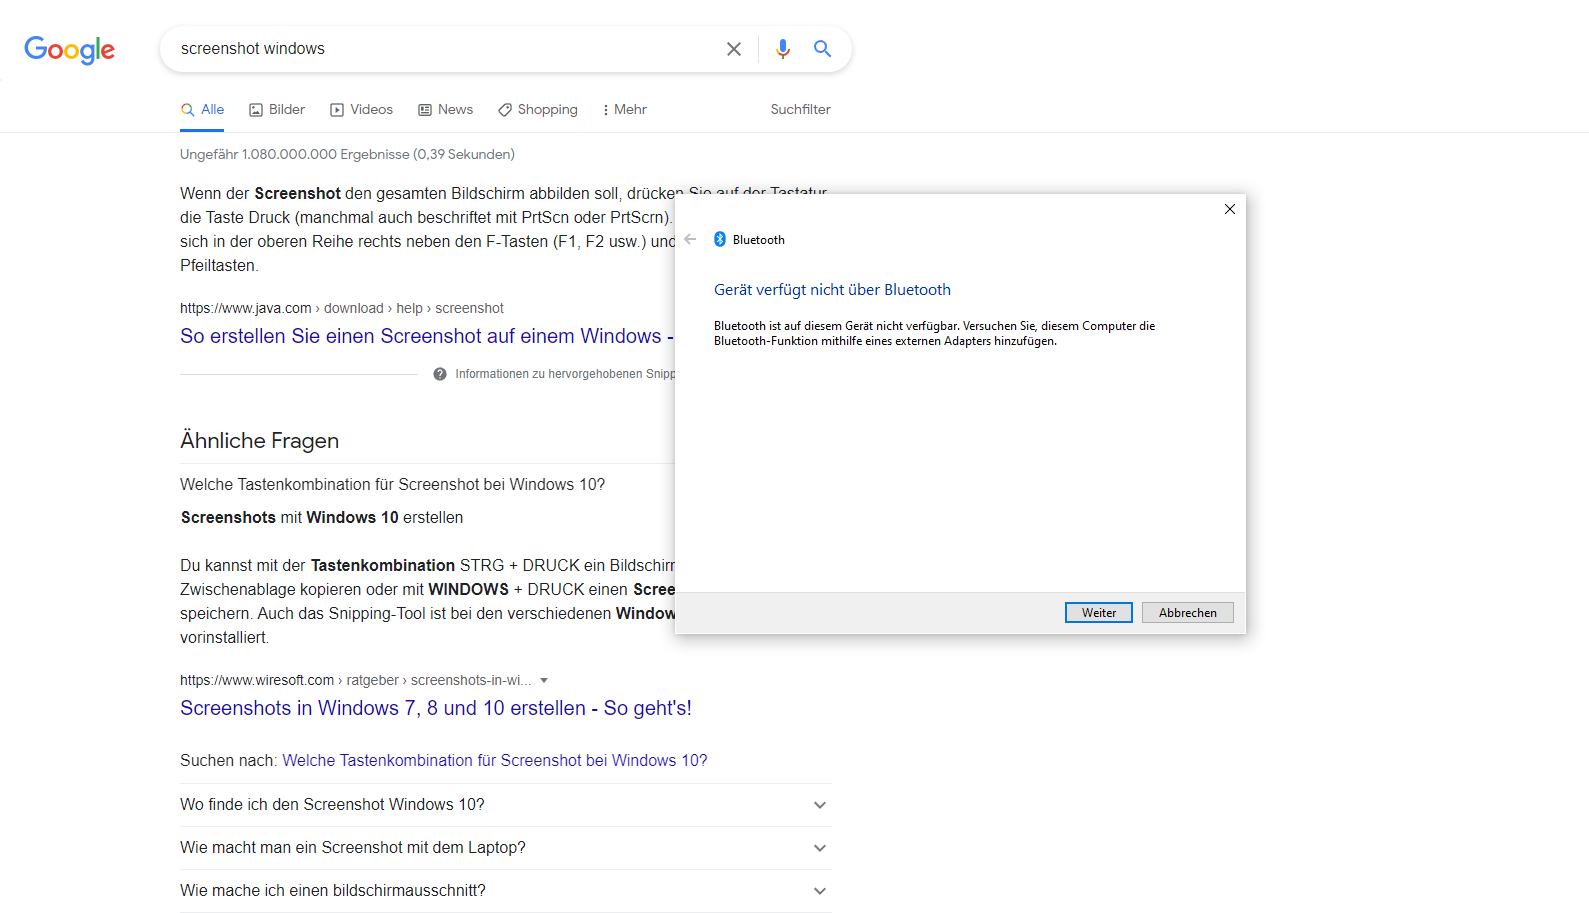Click the wiresoft.com URL breadcrumb
This screenshot has height=913, width=1589.
coord(355,680)
